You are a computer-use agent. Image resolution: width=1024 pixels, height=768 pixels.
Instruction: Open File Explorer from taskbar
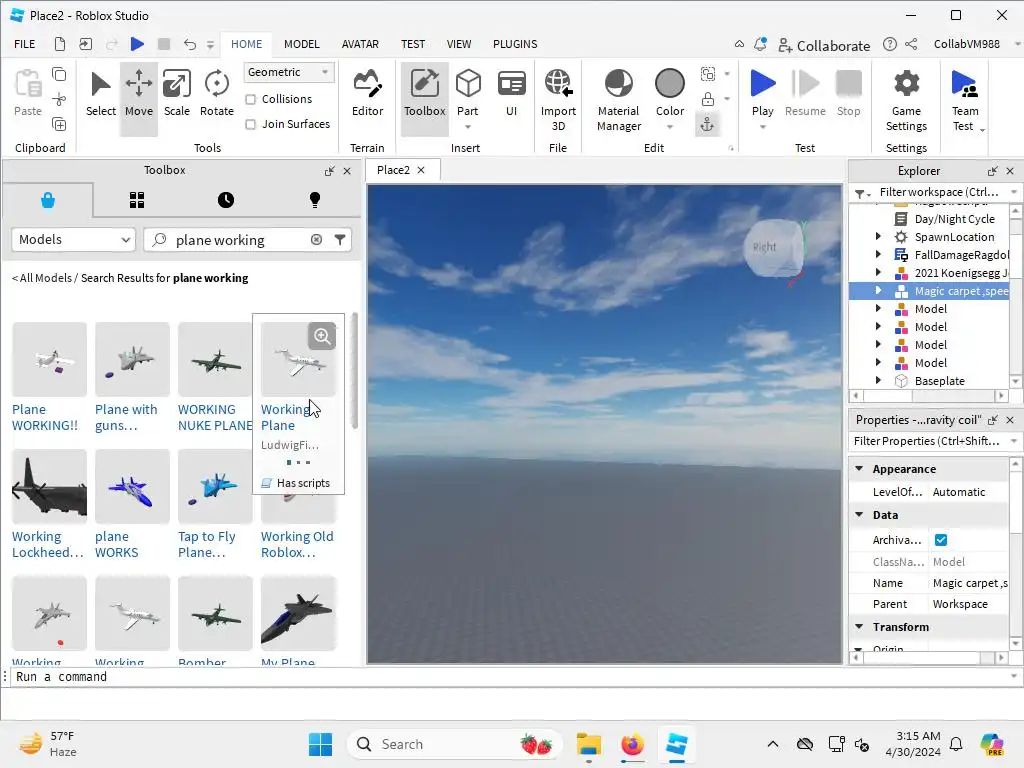588,744
